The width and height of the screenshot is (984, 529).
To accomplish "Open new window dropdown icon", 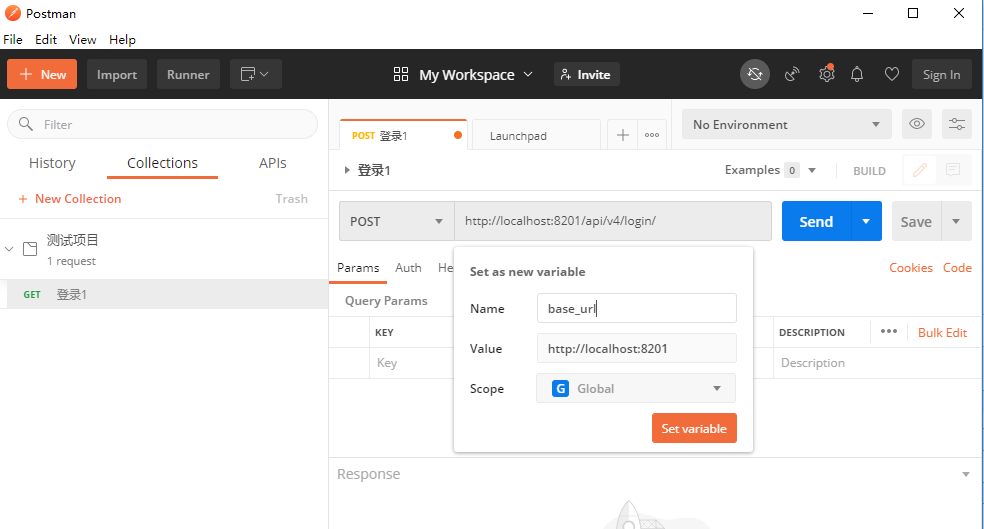I will click(255, 75).
